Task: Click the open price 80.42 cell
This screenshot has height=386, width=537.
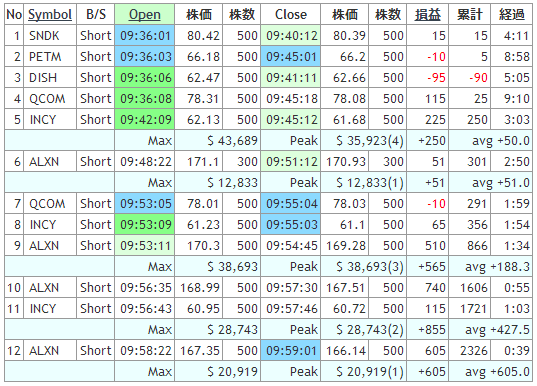Action: pyautogui.click(x=199, y=36)
